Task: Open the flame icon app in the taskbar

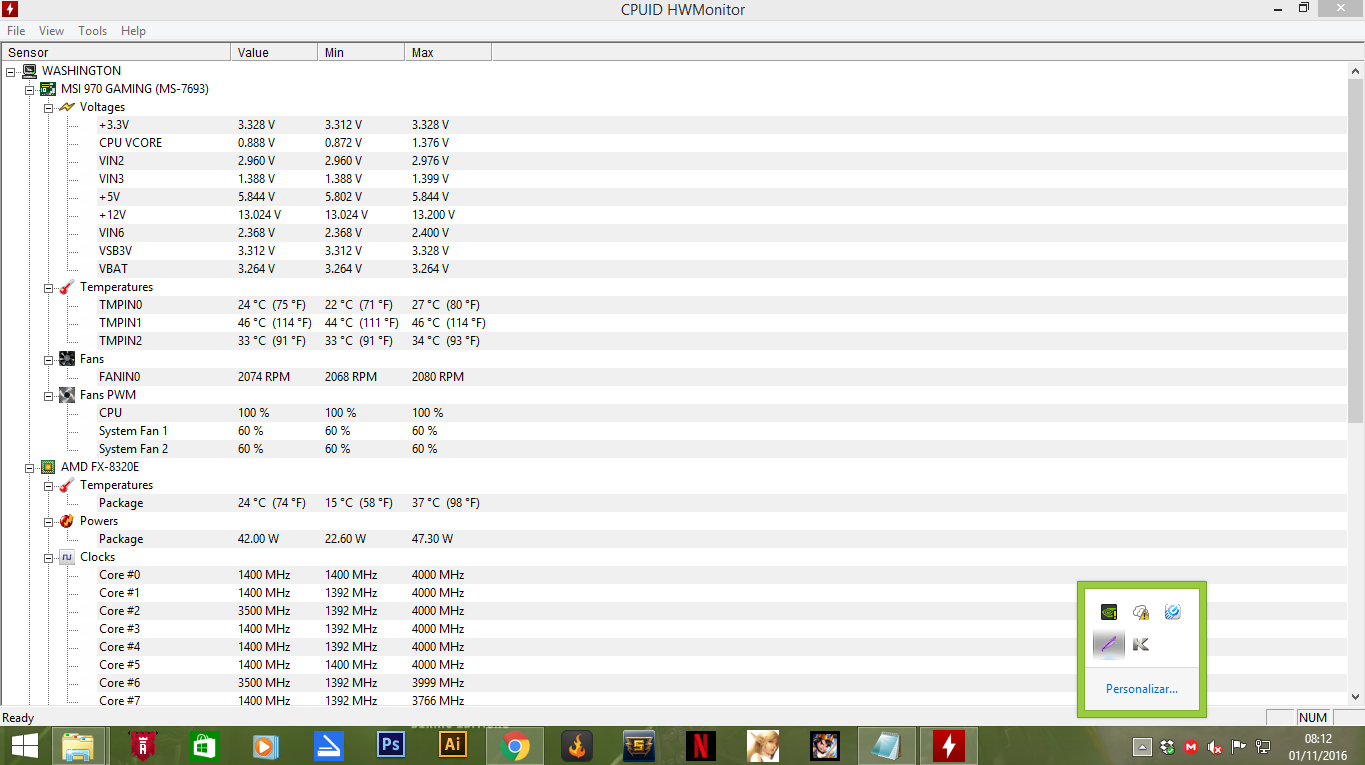Action: tap(577, 746)
